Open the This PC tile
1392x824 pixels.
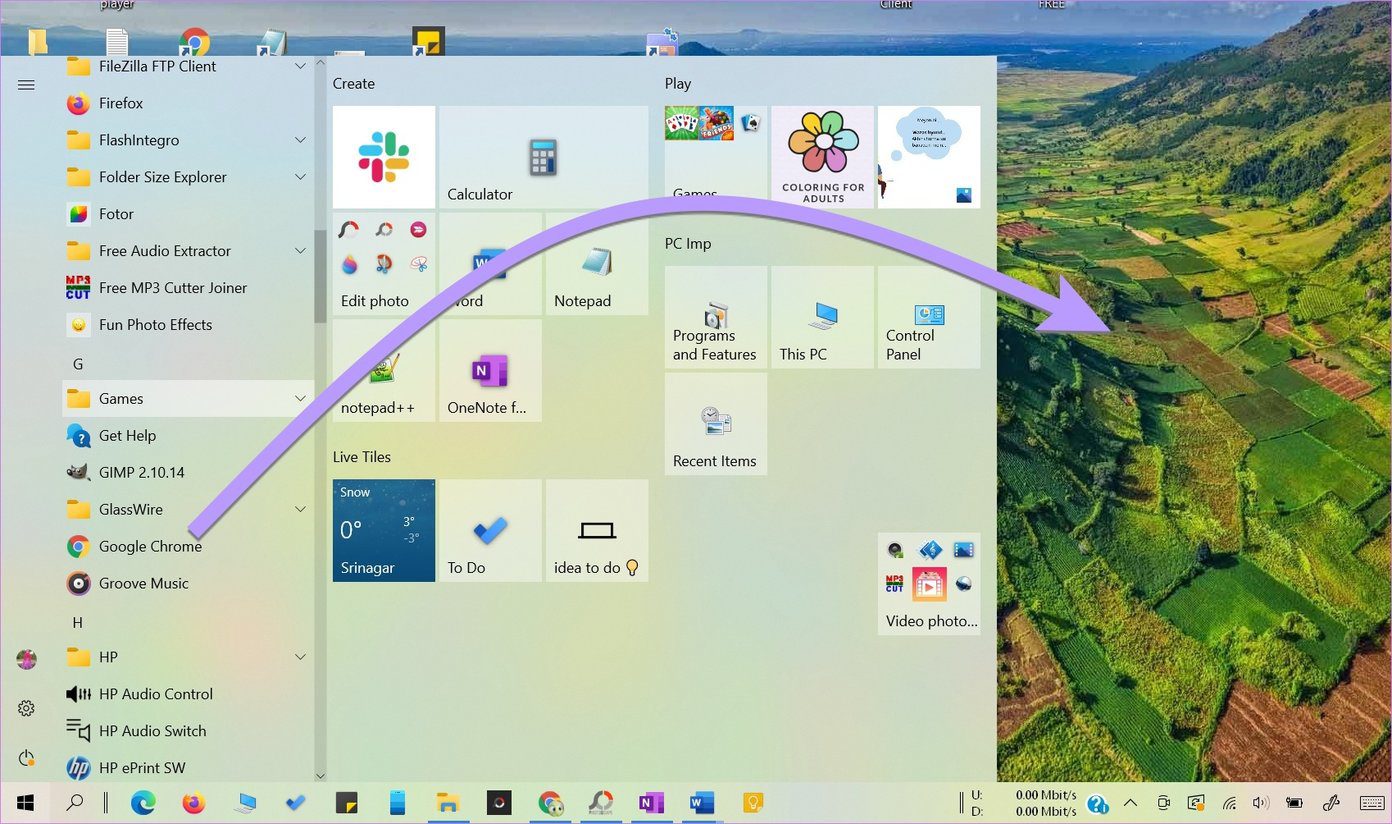(823, 317)
